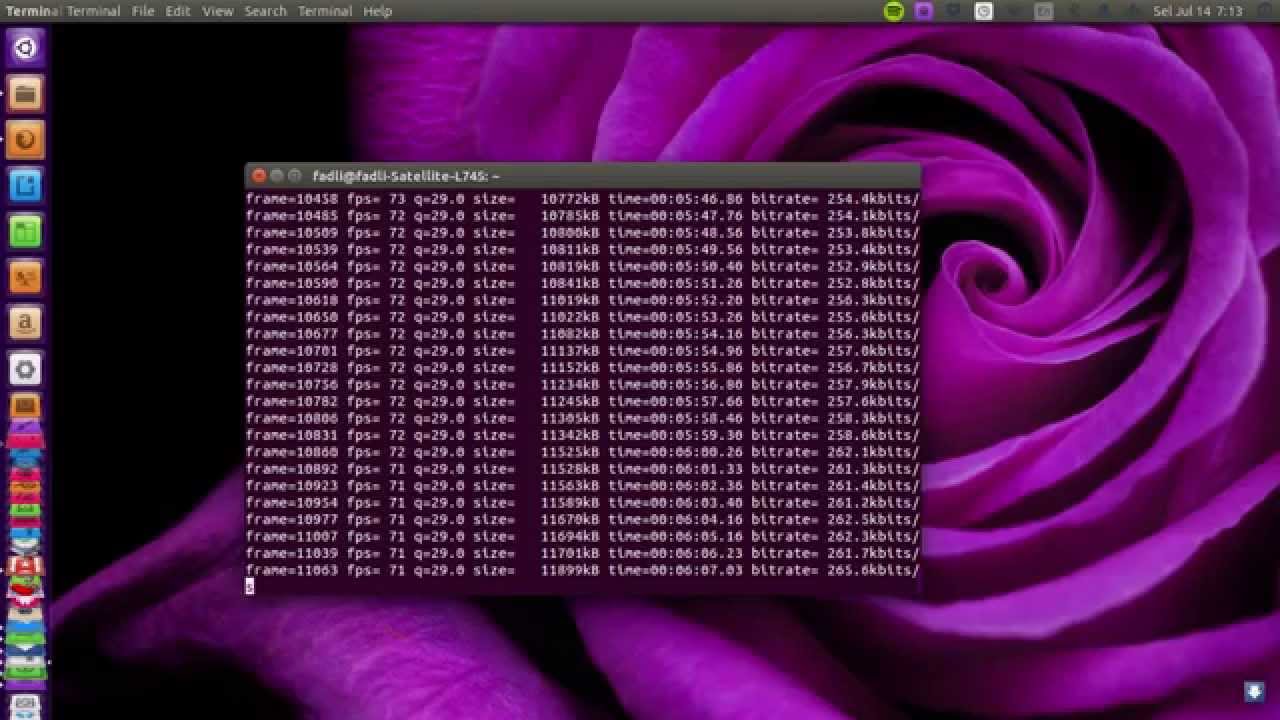Open System Settings from the dock

pos(26,370)
